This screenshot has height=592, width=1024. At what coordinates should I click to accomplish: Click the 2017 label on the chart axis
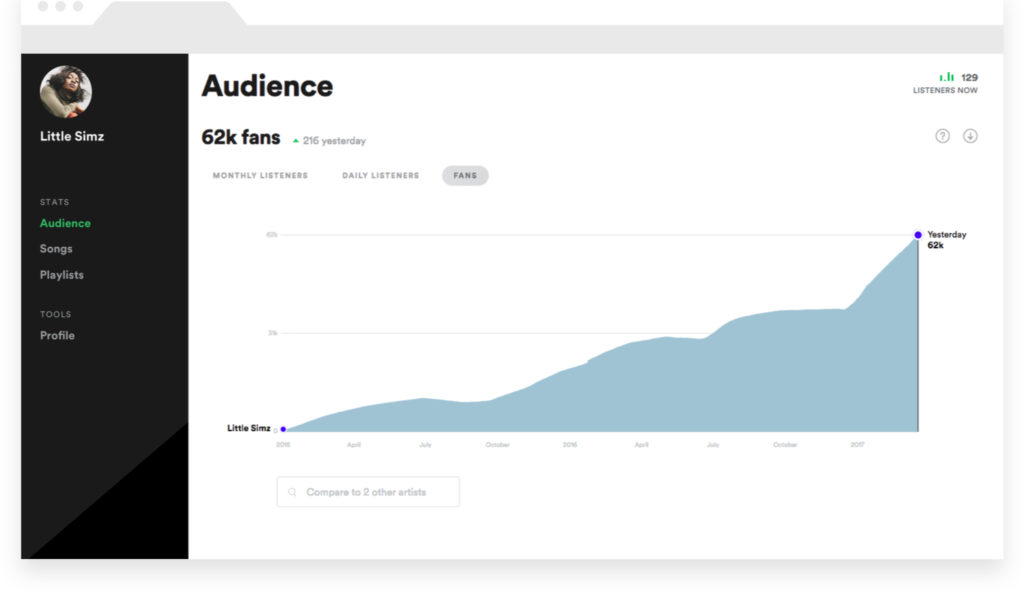tap(857, 445)
